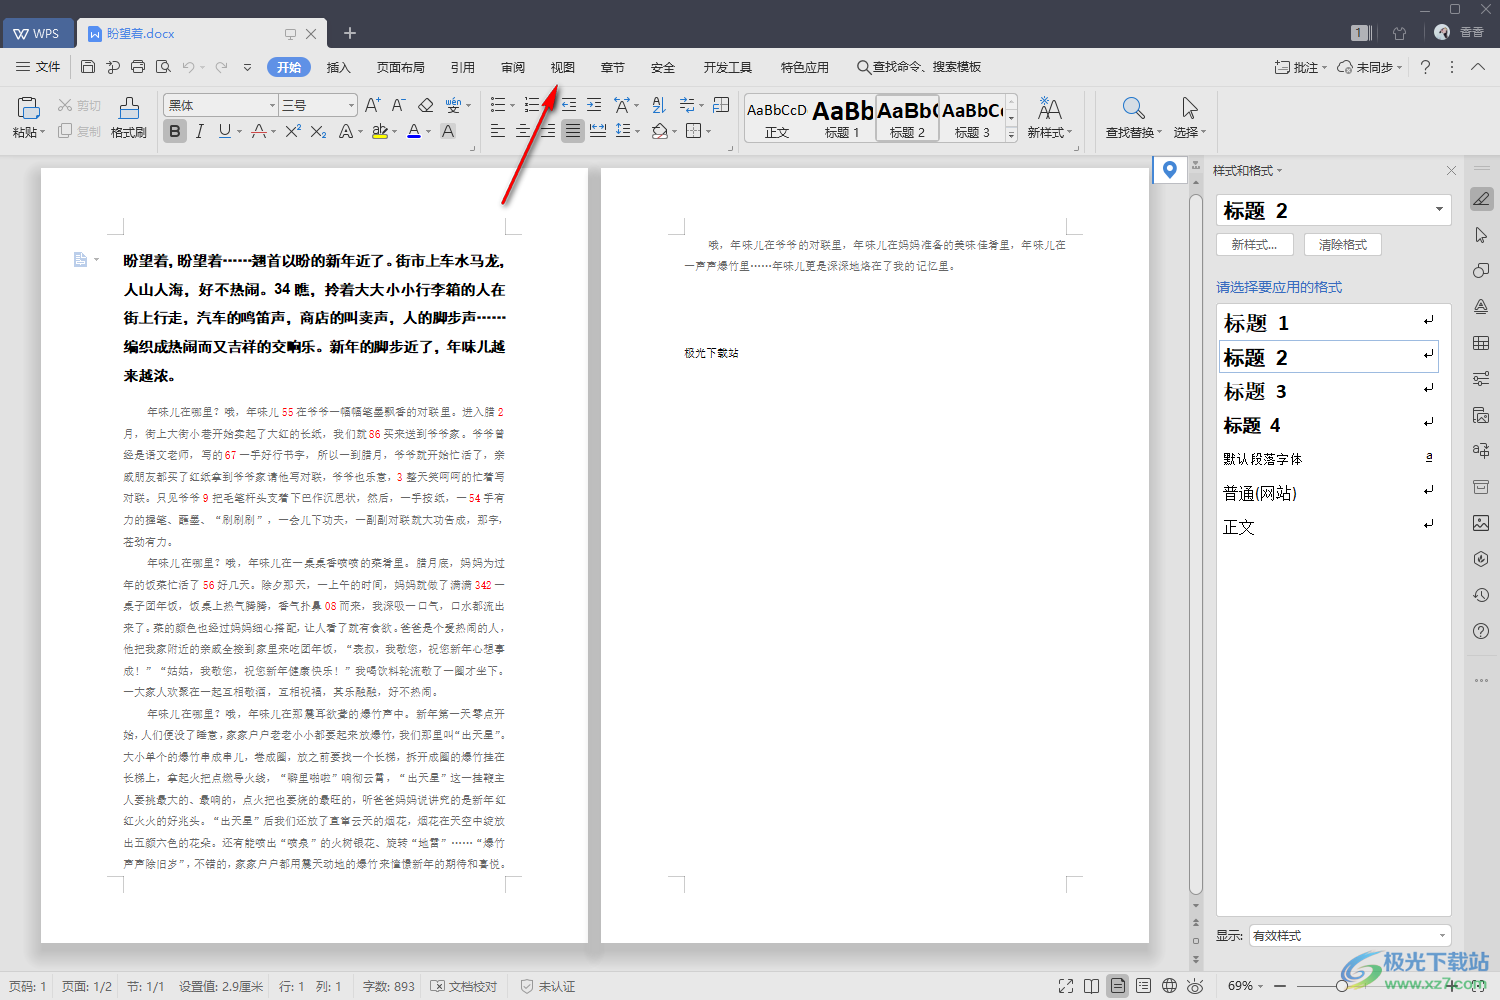The width and height of the screenshot is (1500, 1000).
Task: Click the 查找命令、搜索模板 search field
Action: pos(919,67)
